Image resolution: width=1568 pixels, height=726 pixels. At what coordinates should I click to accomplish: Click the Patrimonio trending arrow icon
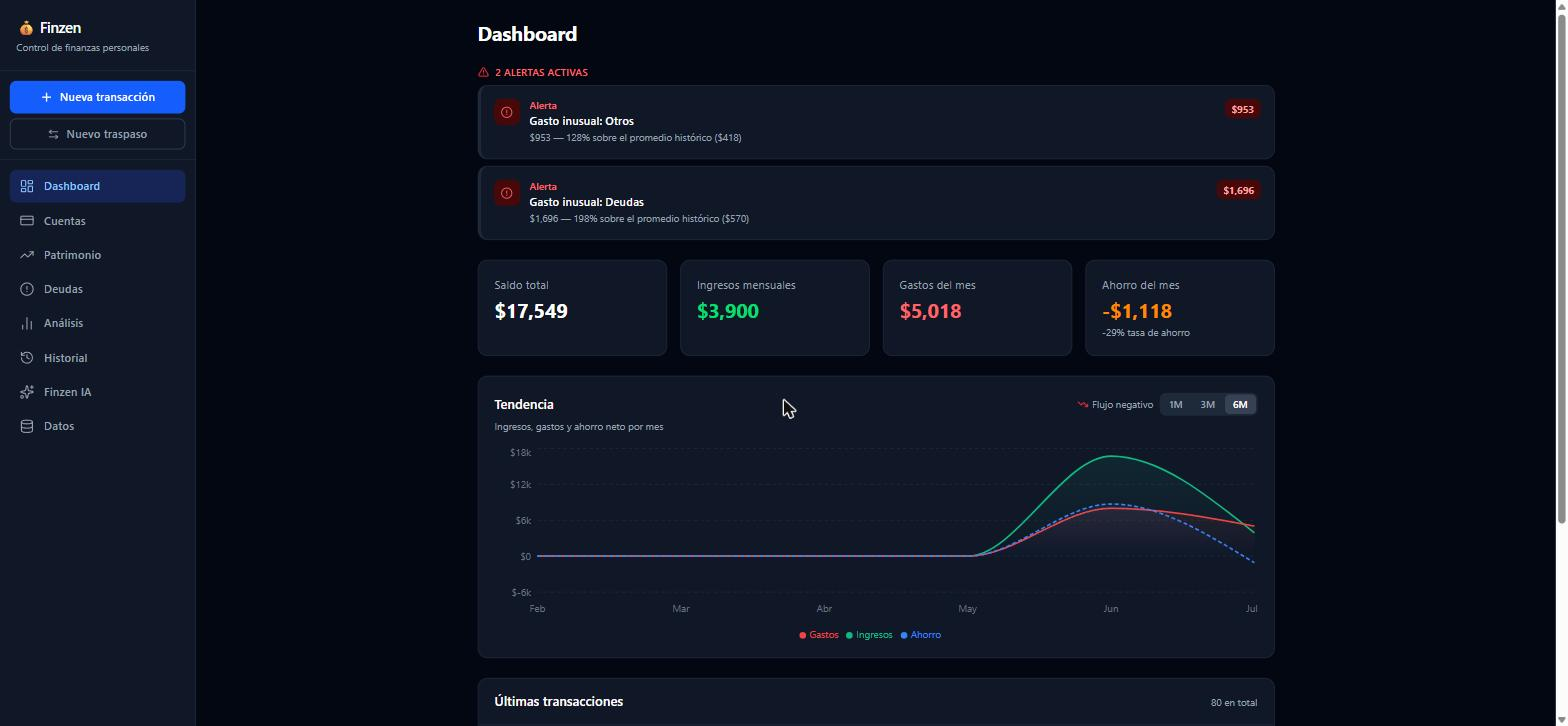click(x=27, y=255)
